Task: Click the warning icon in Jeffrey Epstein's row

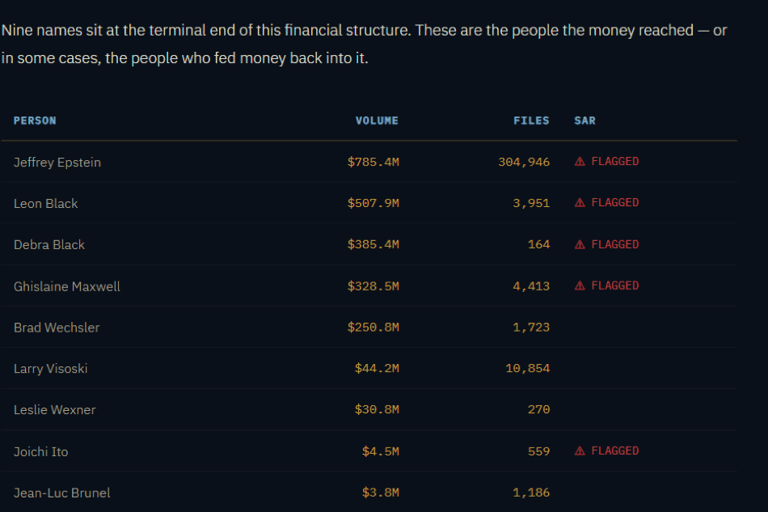Action: point(580,161)
